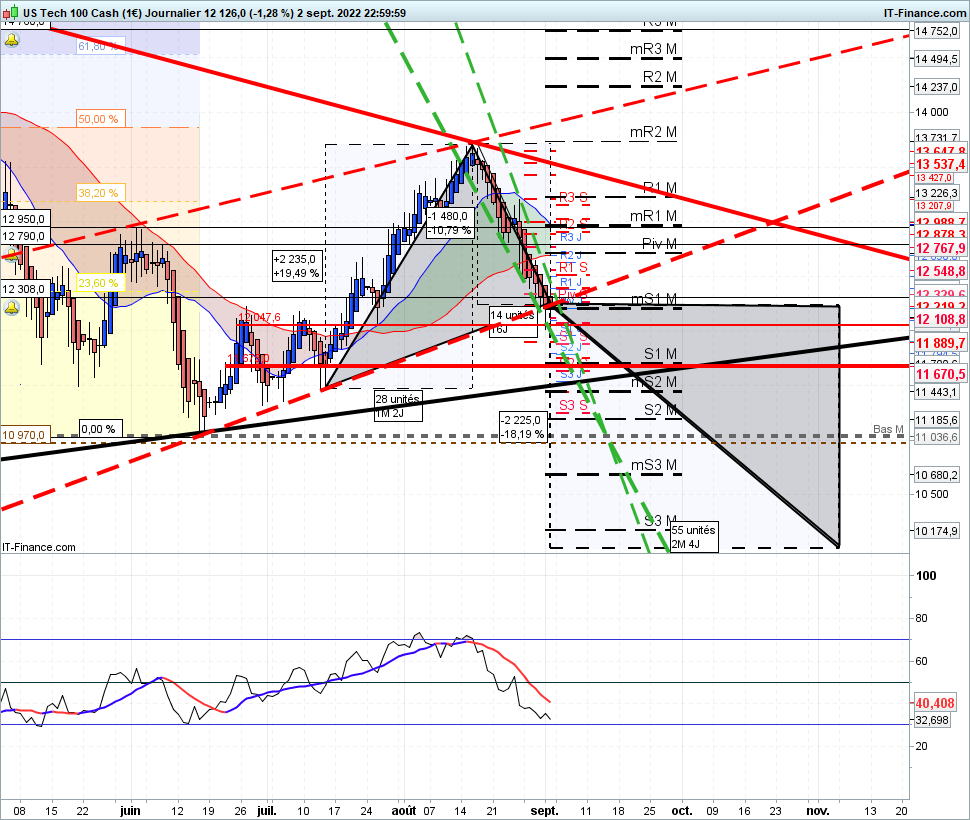The image size is (970, 820).
Task: Click the IT-Finance.com watermark in the chart corner
Action: coord(38,547)
